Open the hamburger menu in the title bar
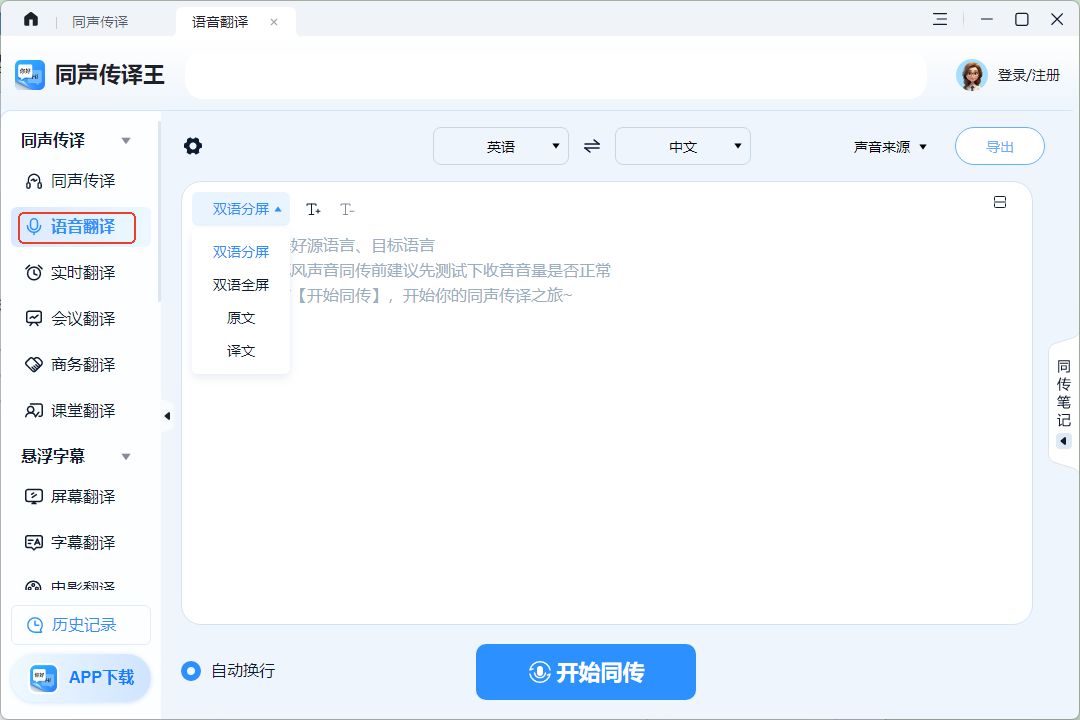This screenshot has height=720, width=1080. click(x=940, y=19)
